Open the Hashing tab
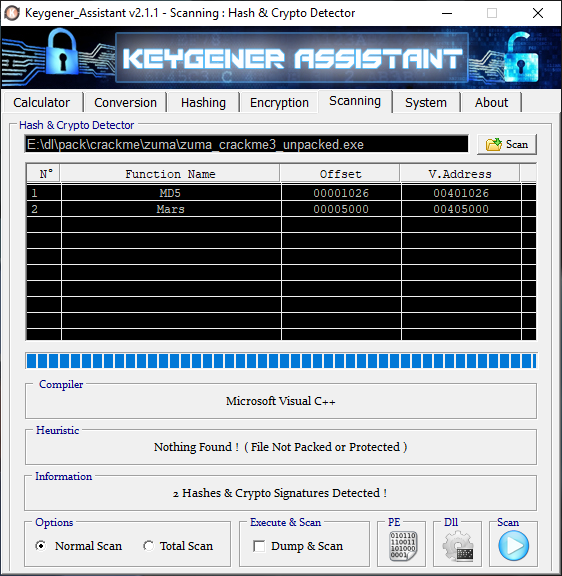The width and height of the screenshot is (562, 576). [203, 102]
